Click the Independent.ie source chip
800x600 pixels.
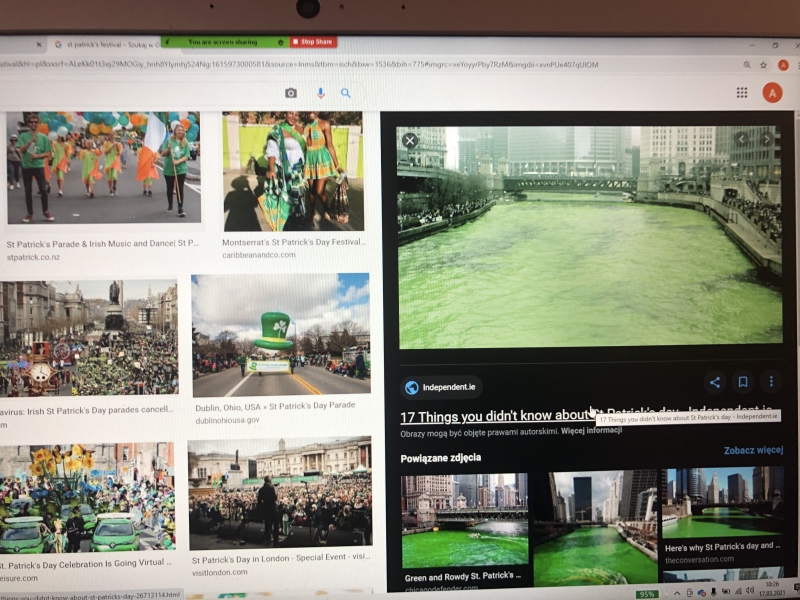(441, 387)
